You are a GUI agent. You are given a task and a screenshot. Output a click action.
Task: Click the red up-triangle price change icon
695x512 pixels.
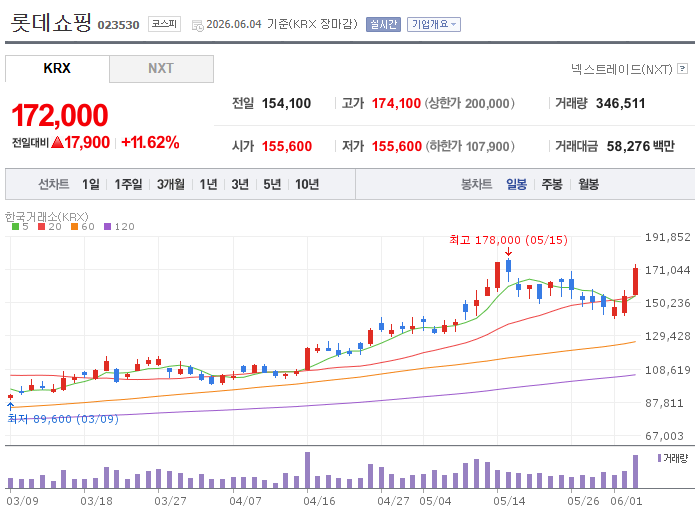click(x=57, y=142)
